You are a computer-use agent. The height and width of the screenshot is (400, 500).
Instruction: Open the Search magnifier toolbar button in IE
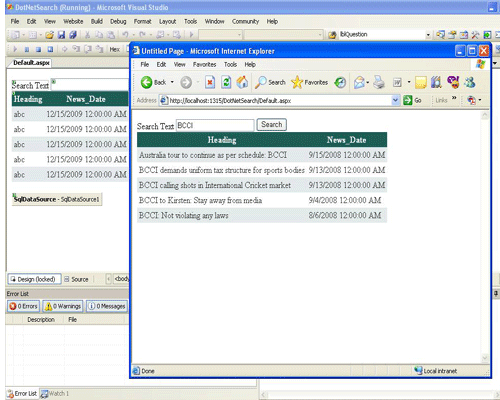(x=270, y=82)
